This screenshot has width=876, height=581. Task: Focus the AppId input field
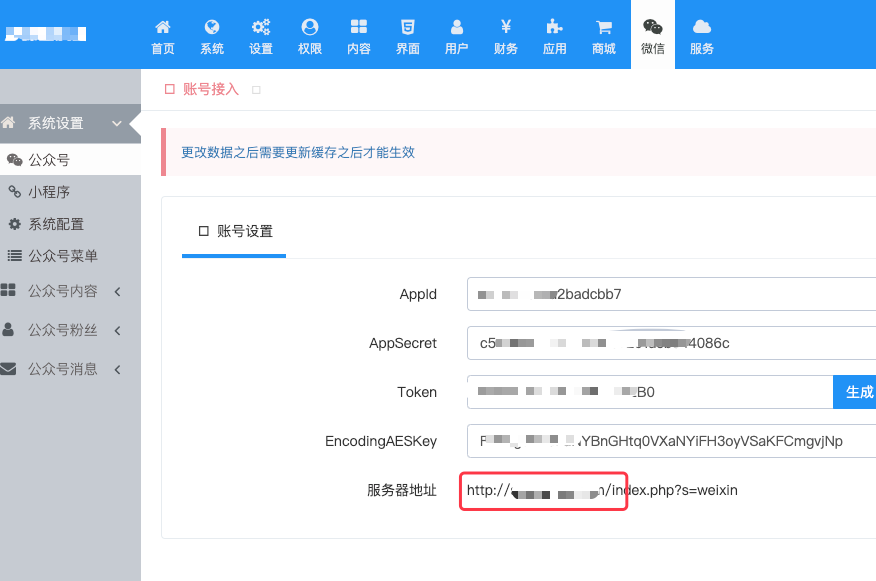pos(672,294)
